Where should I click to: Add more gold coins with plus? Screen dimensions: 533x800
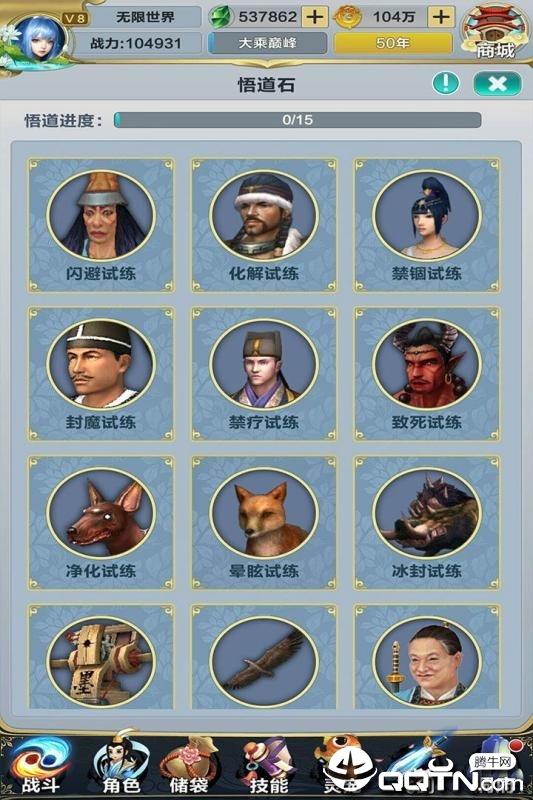click(x=441, y=17)
